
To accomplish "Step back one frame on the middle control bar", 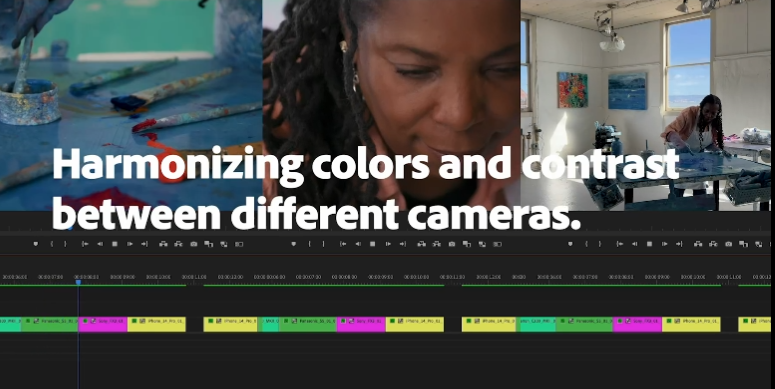I will point(358,244).
